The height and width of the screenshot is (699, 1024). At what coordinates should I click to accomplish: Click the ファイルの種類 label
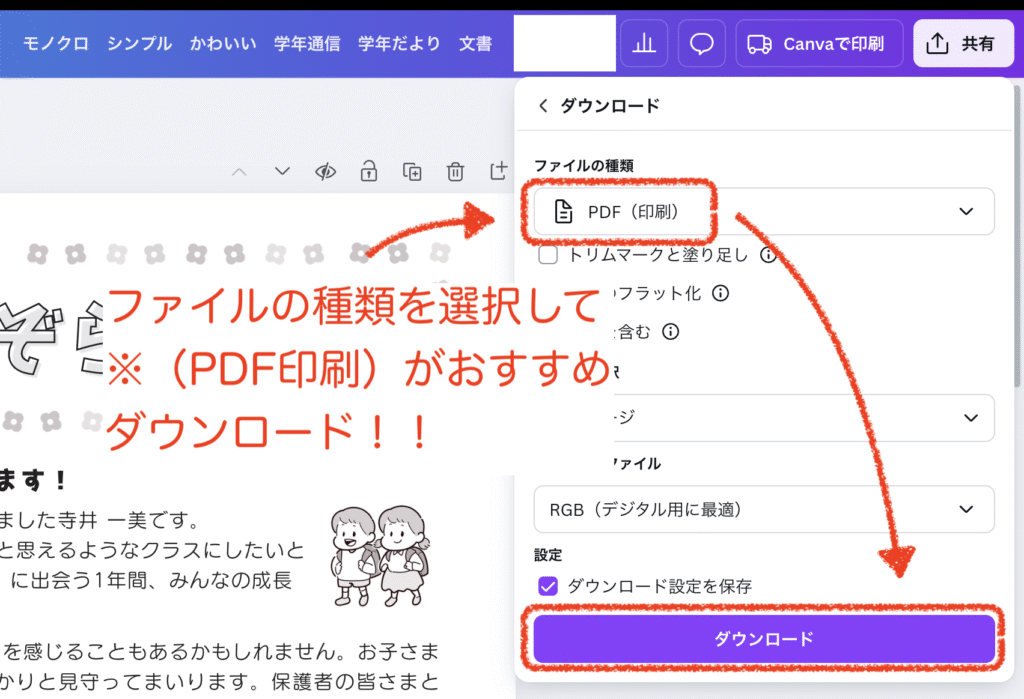pyautogui.click(x=584, y=166)
